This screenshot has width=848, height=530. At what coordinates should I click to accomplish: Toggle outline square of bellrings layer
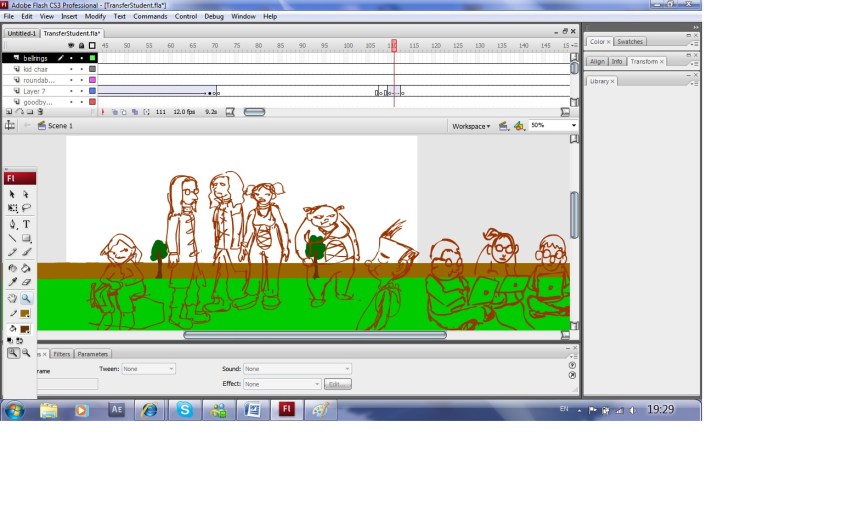(92, 58)
